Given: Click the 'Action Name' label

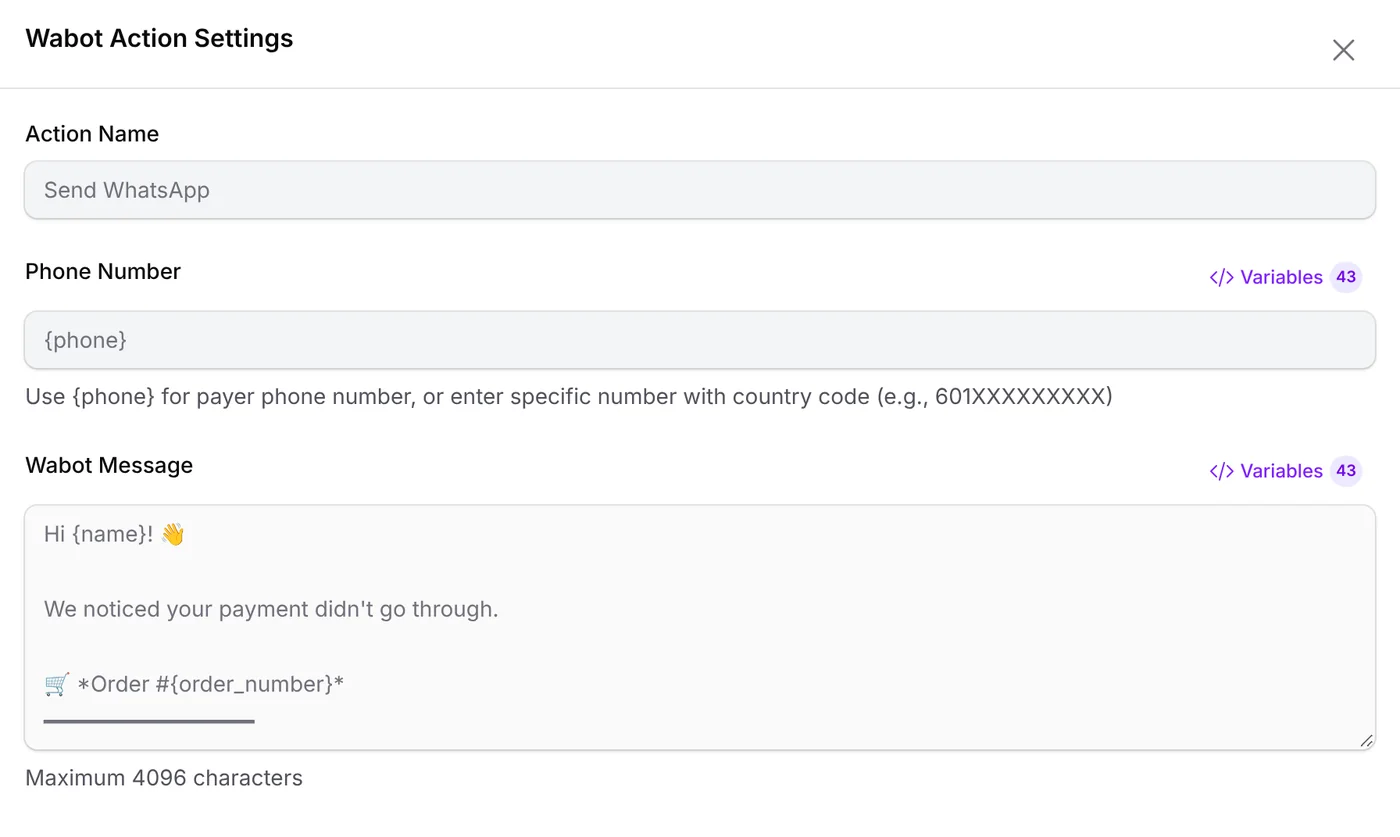Looking at the screenshot, I should tap(92, 134).
